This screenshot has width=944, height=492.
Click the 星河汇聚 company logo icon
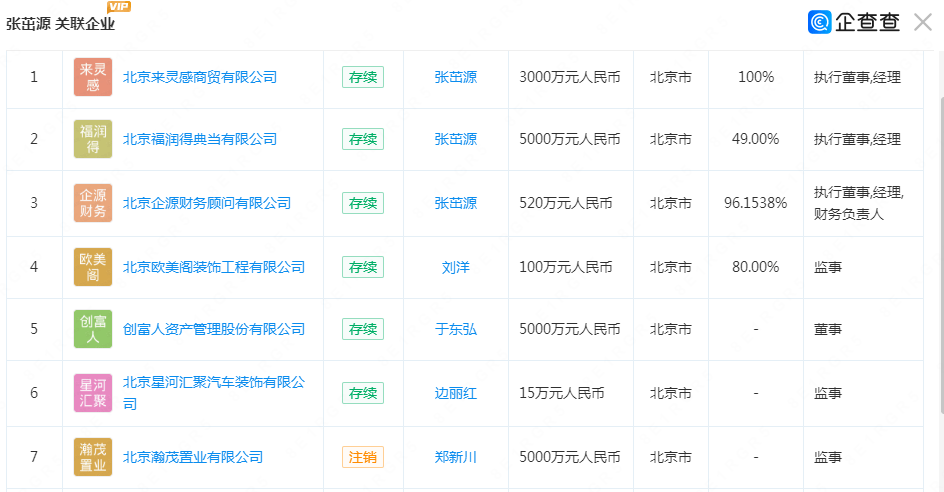pyautogui.click(x=93, y=393)
